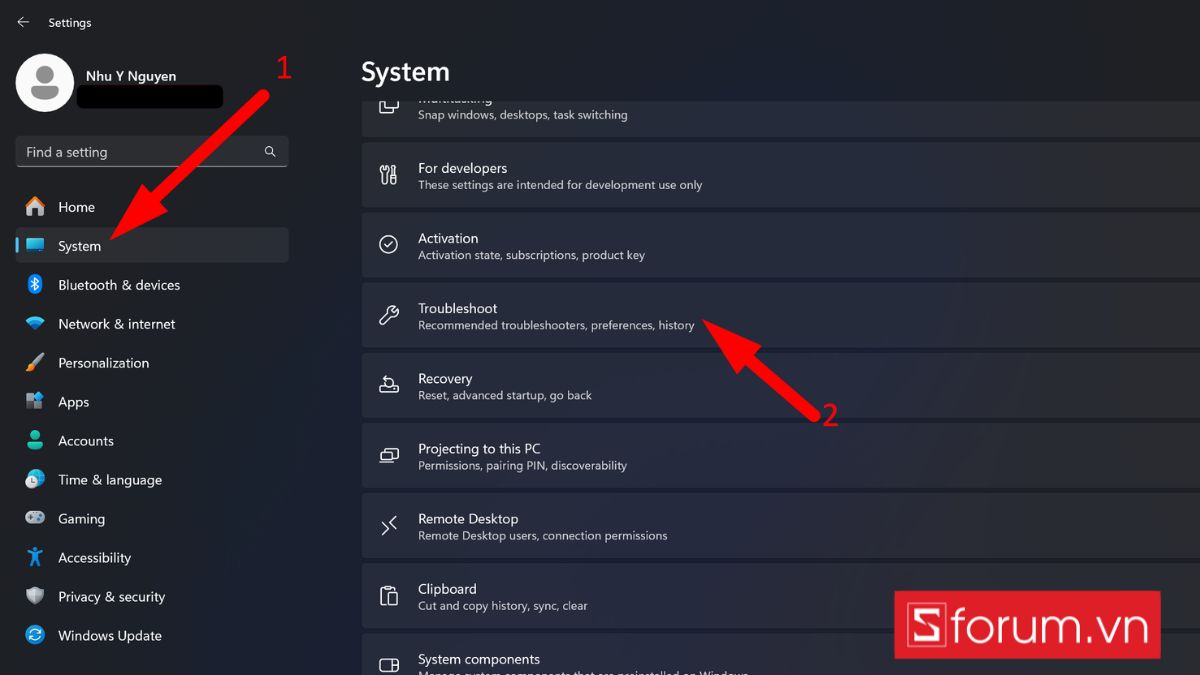Open Accounts settings category
The height and width of the screenshot is (675, 1200).
(152, 441)
